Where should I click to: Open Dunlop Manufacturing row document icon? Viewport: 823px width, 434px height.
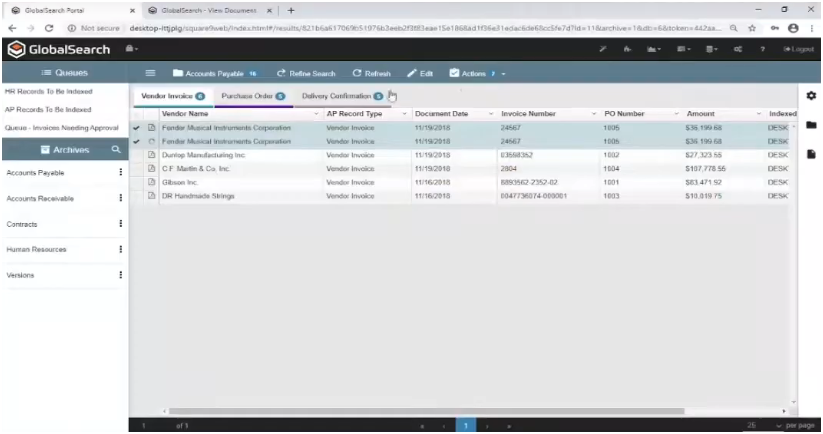(152, 156)
